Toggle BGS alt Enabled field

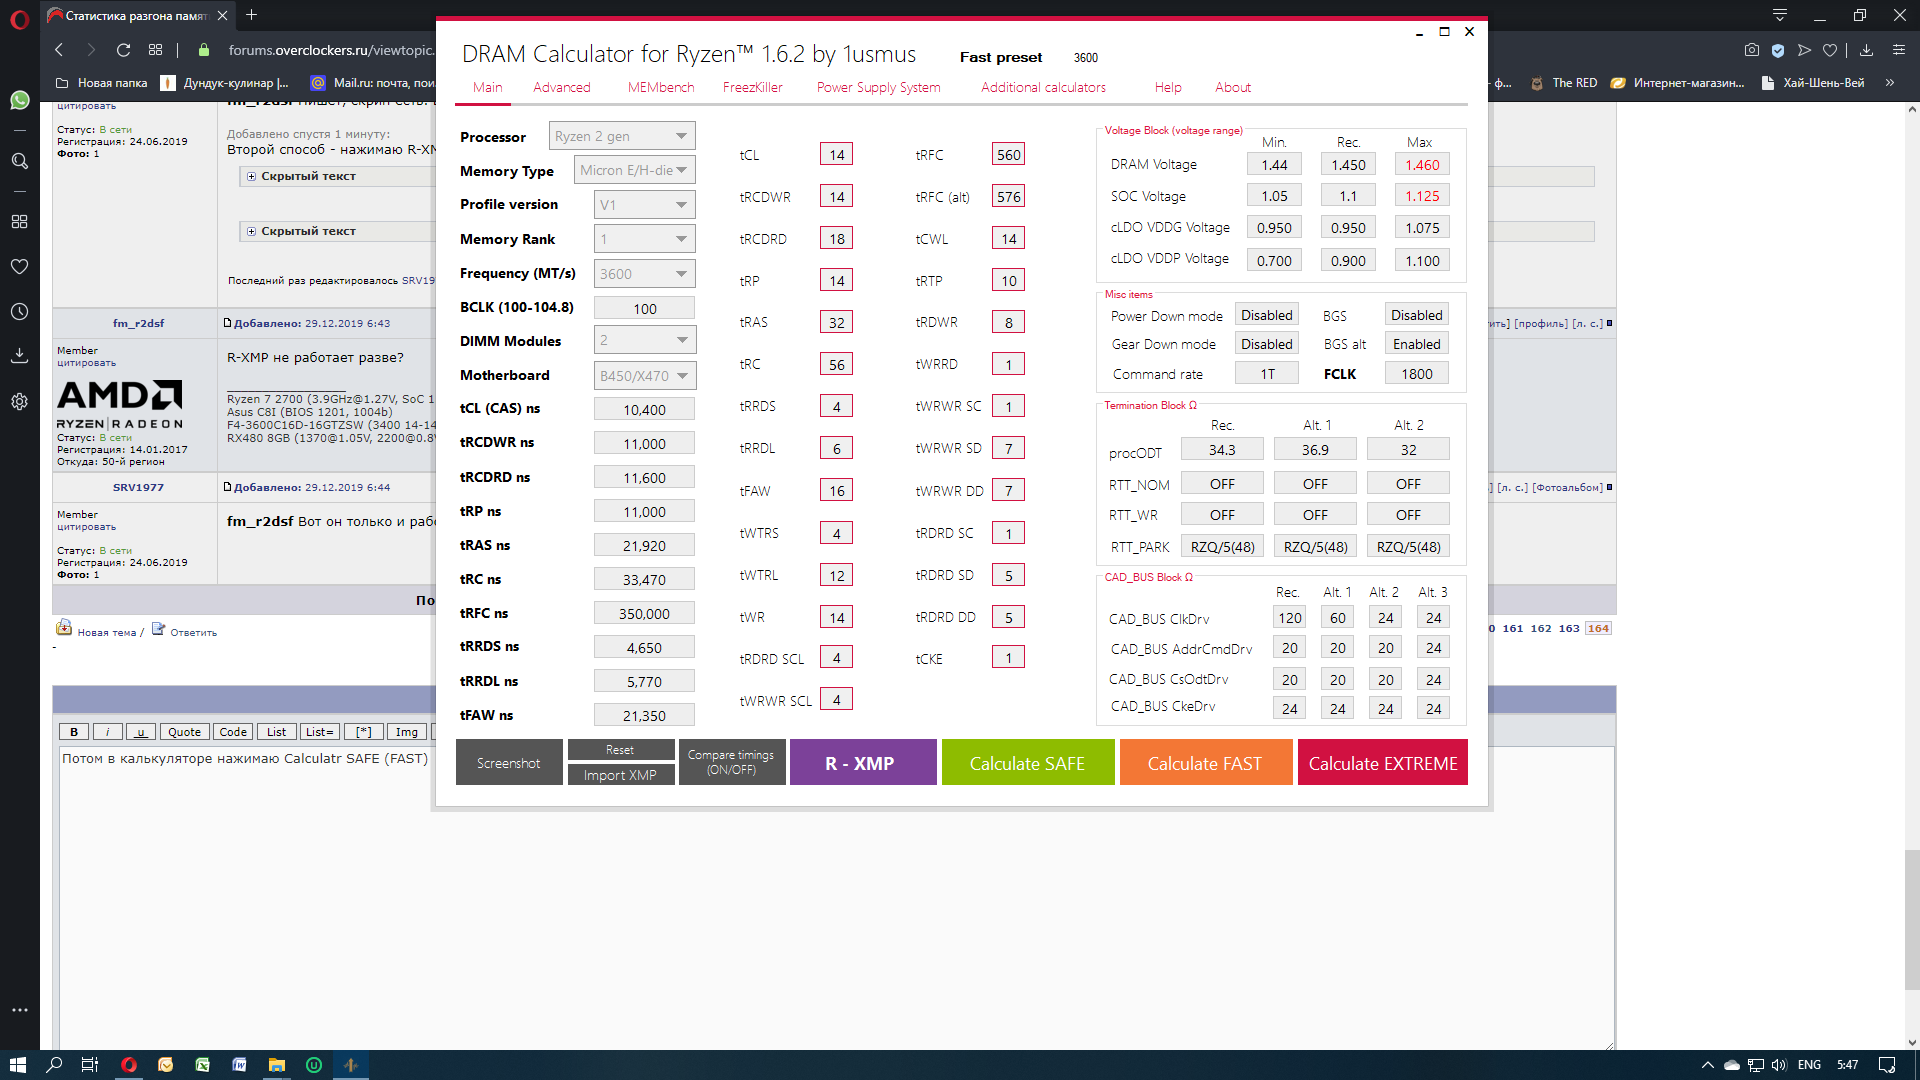click(x=1416, y=344)
